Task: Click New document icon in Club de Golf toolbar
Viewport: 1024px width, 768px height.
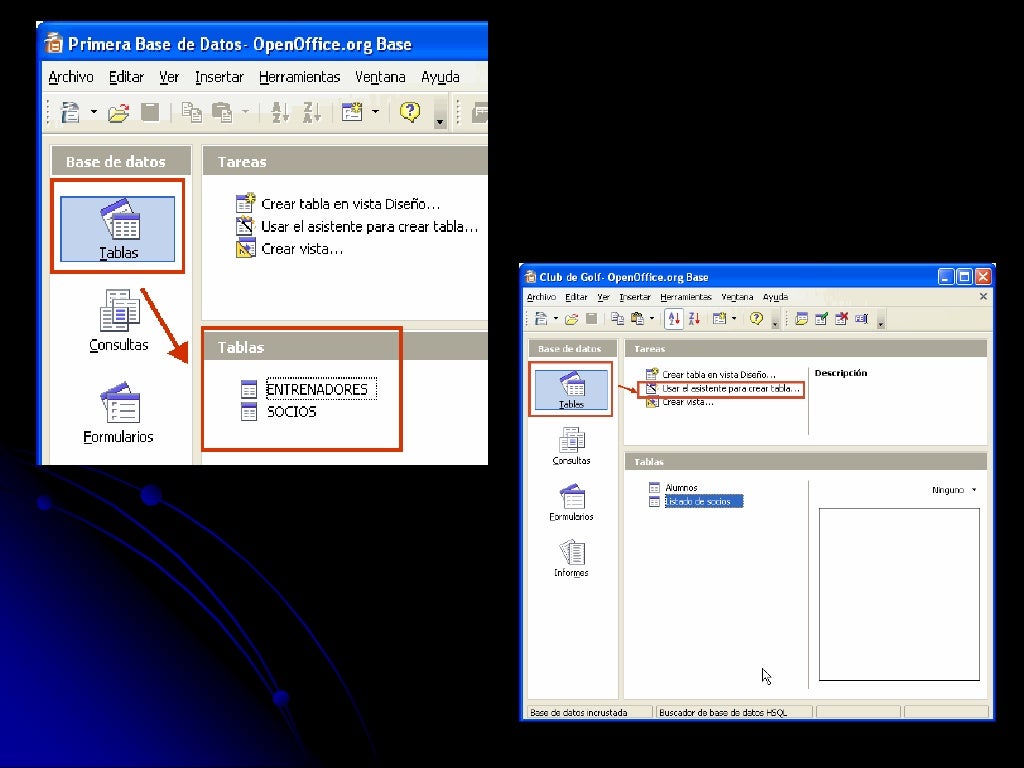Action: pyautogui.click(x=541, y=319)
